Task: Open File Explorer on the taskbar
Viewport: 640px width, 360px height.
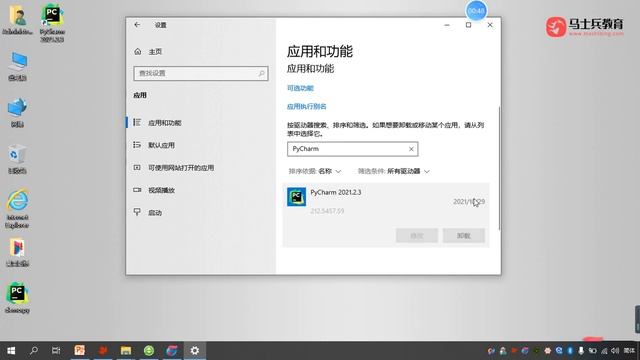Action: pos(126,351)
